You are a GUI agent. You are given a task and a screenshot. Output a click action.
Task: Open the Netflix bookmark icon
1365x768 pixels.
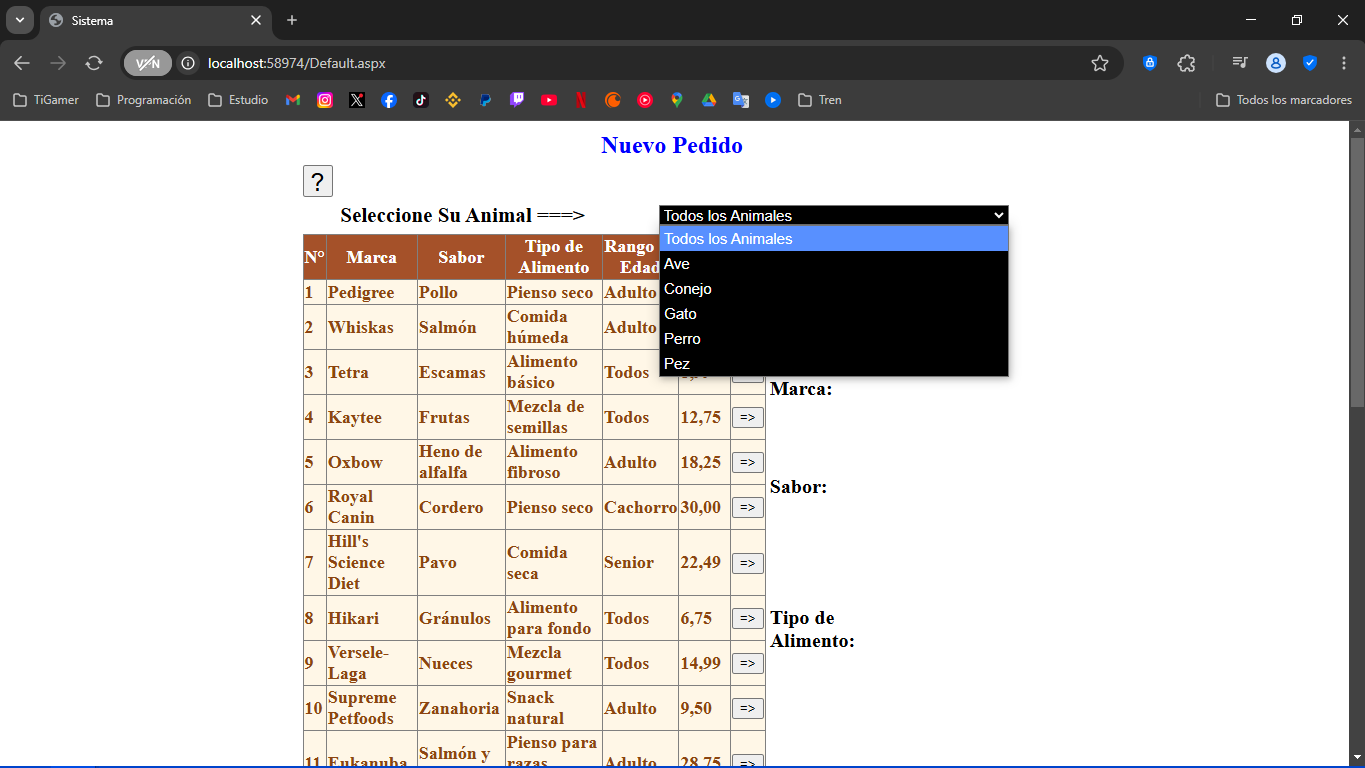[581, 100]
